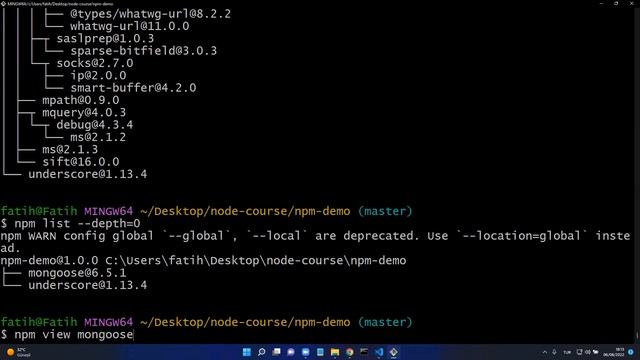Click the text 'sift@16.0.0'
The width and height of the screenshot is (640, 360).
tap(81, 162)
